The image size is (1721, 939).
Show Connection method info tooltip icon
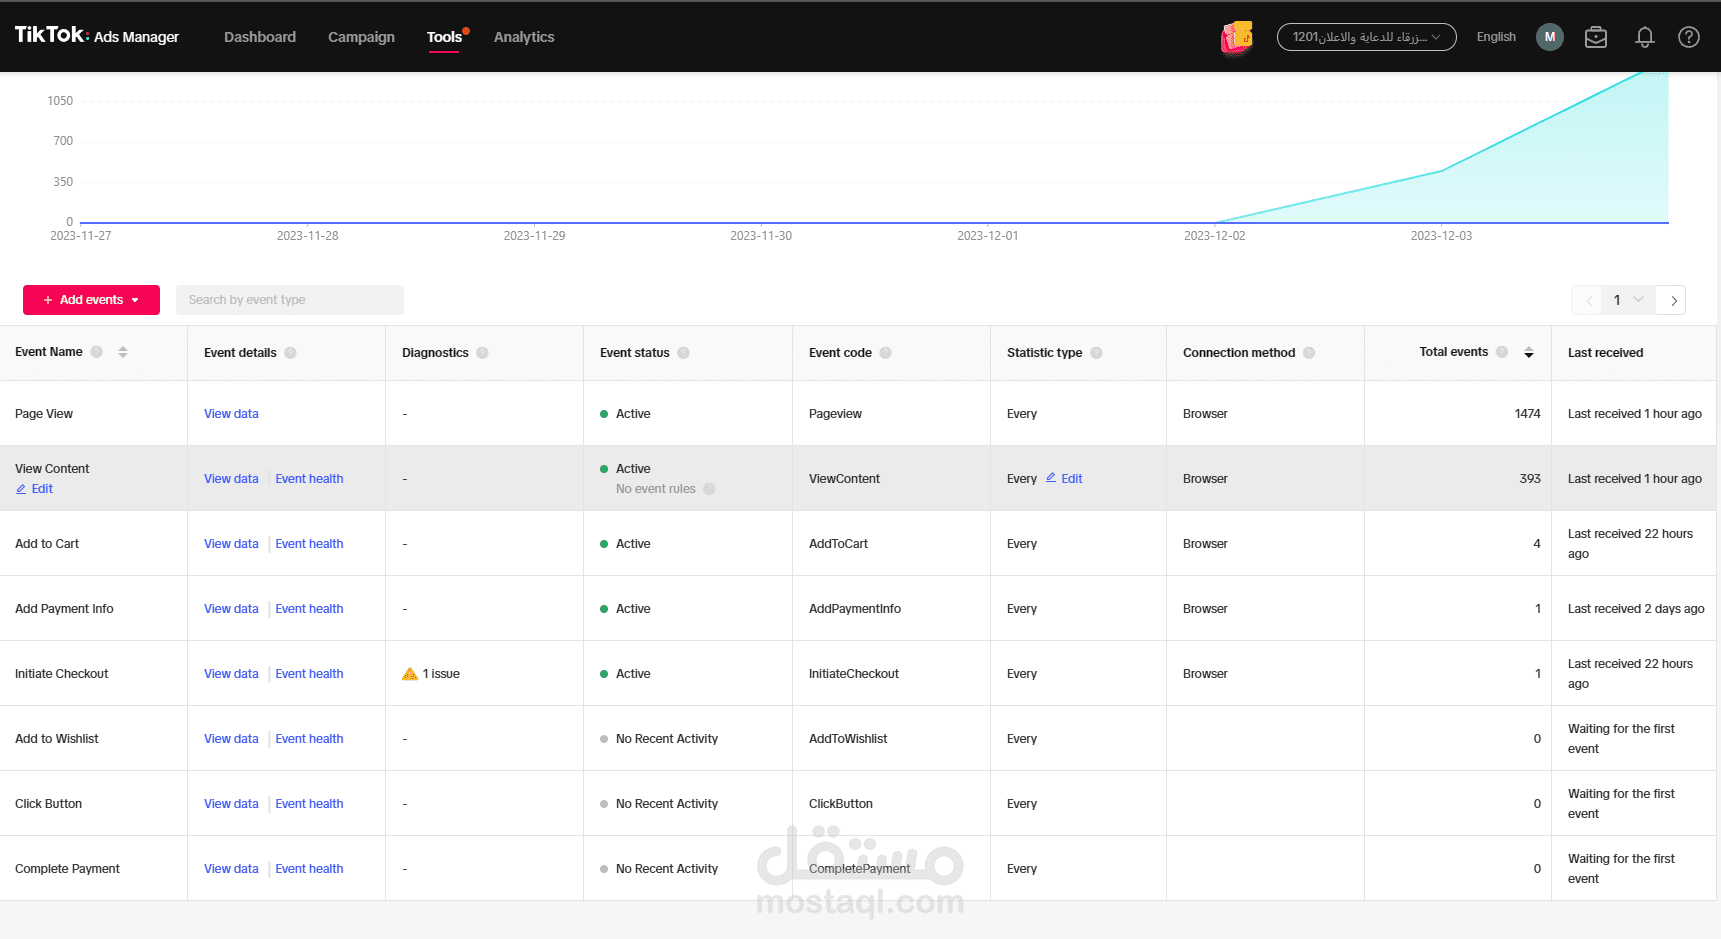click(x=1309, y=353)
